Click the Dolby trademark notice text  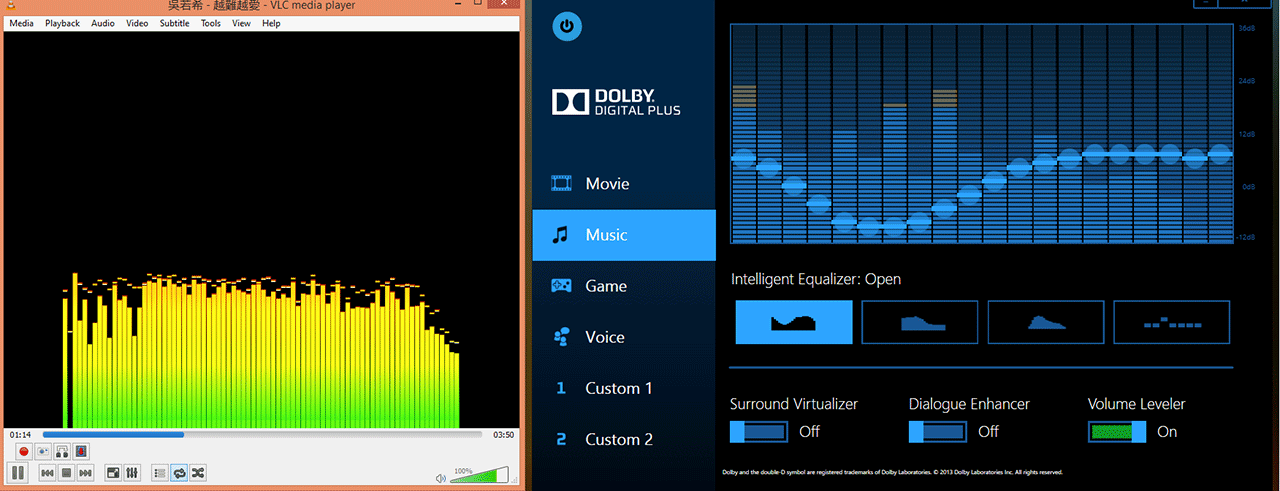tap(892, 472)
